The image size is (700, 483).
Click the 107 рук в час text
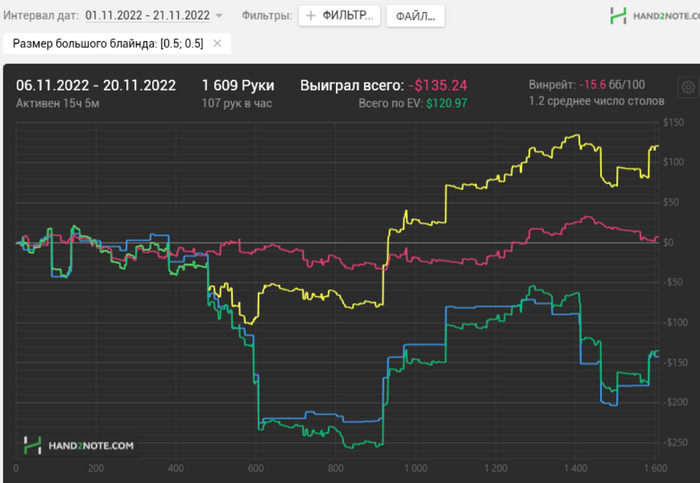click(x=237, y=104)
